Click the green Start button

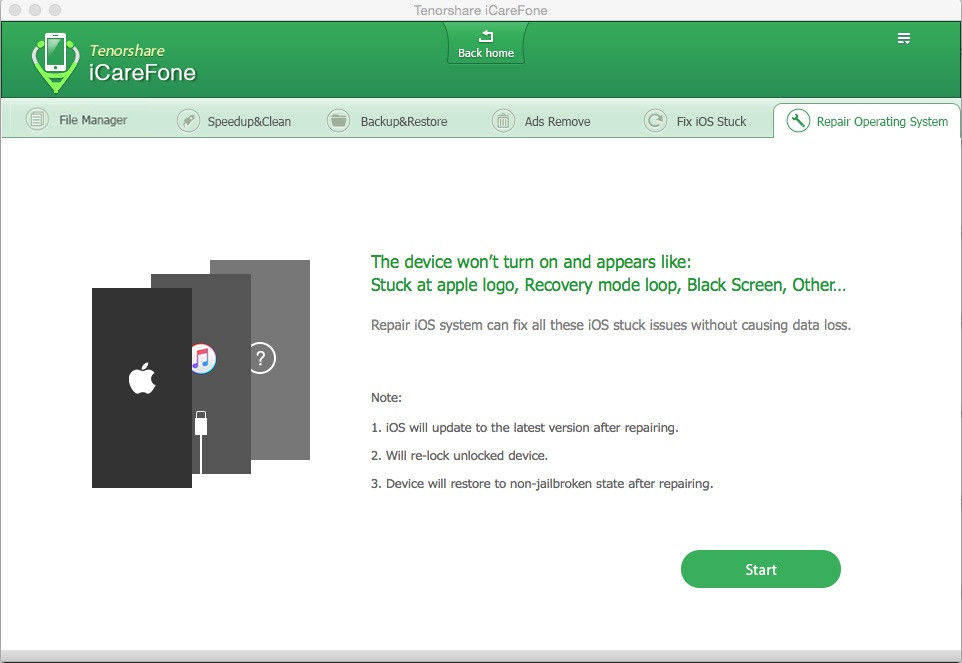coord(761,569)
